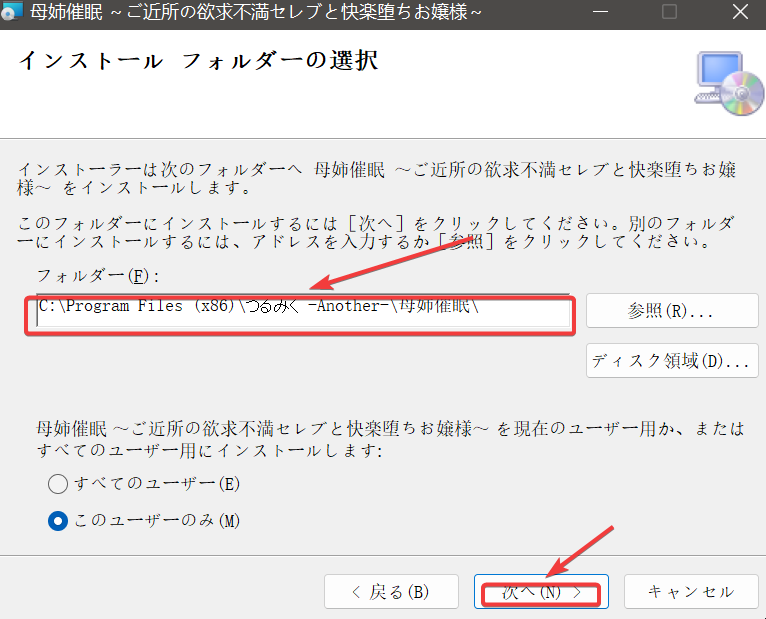Close the installer window
Viewport: 766px width, 619px height.
(x=740, y=12)
